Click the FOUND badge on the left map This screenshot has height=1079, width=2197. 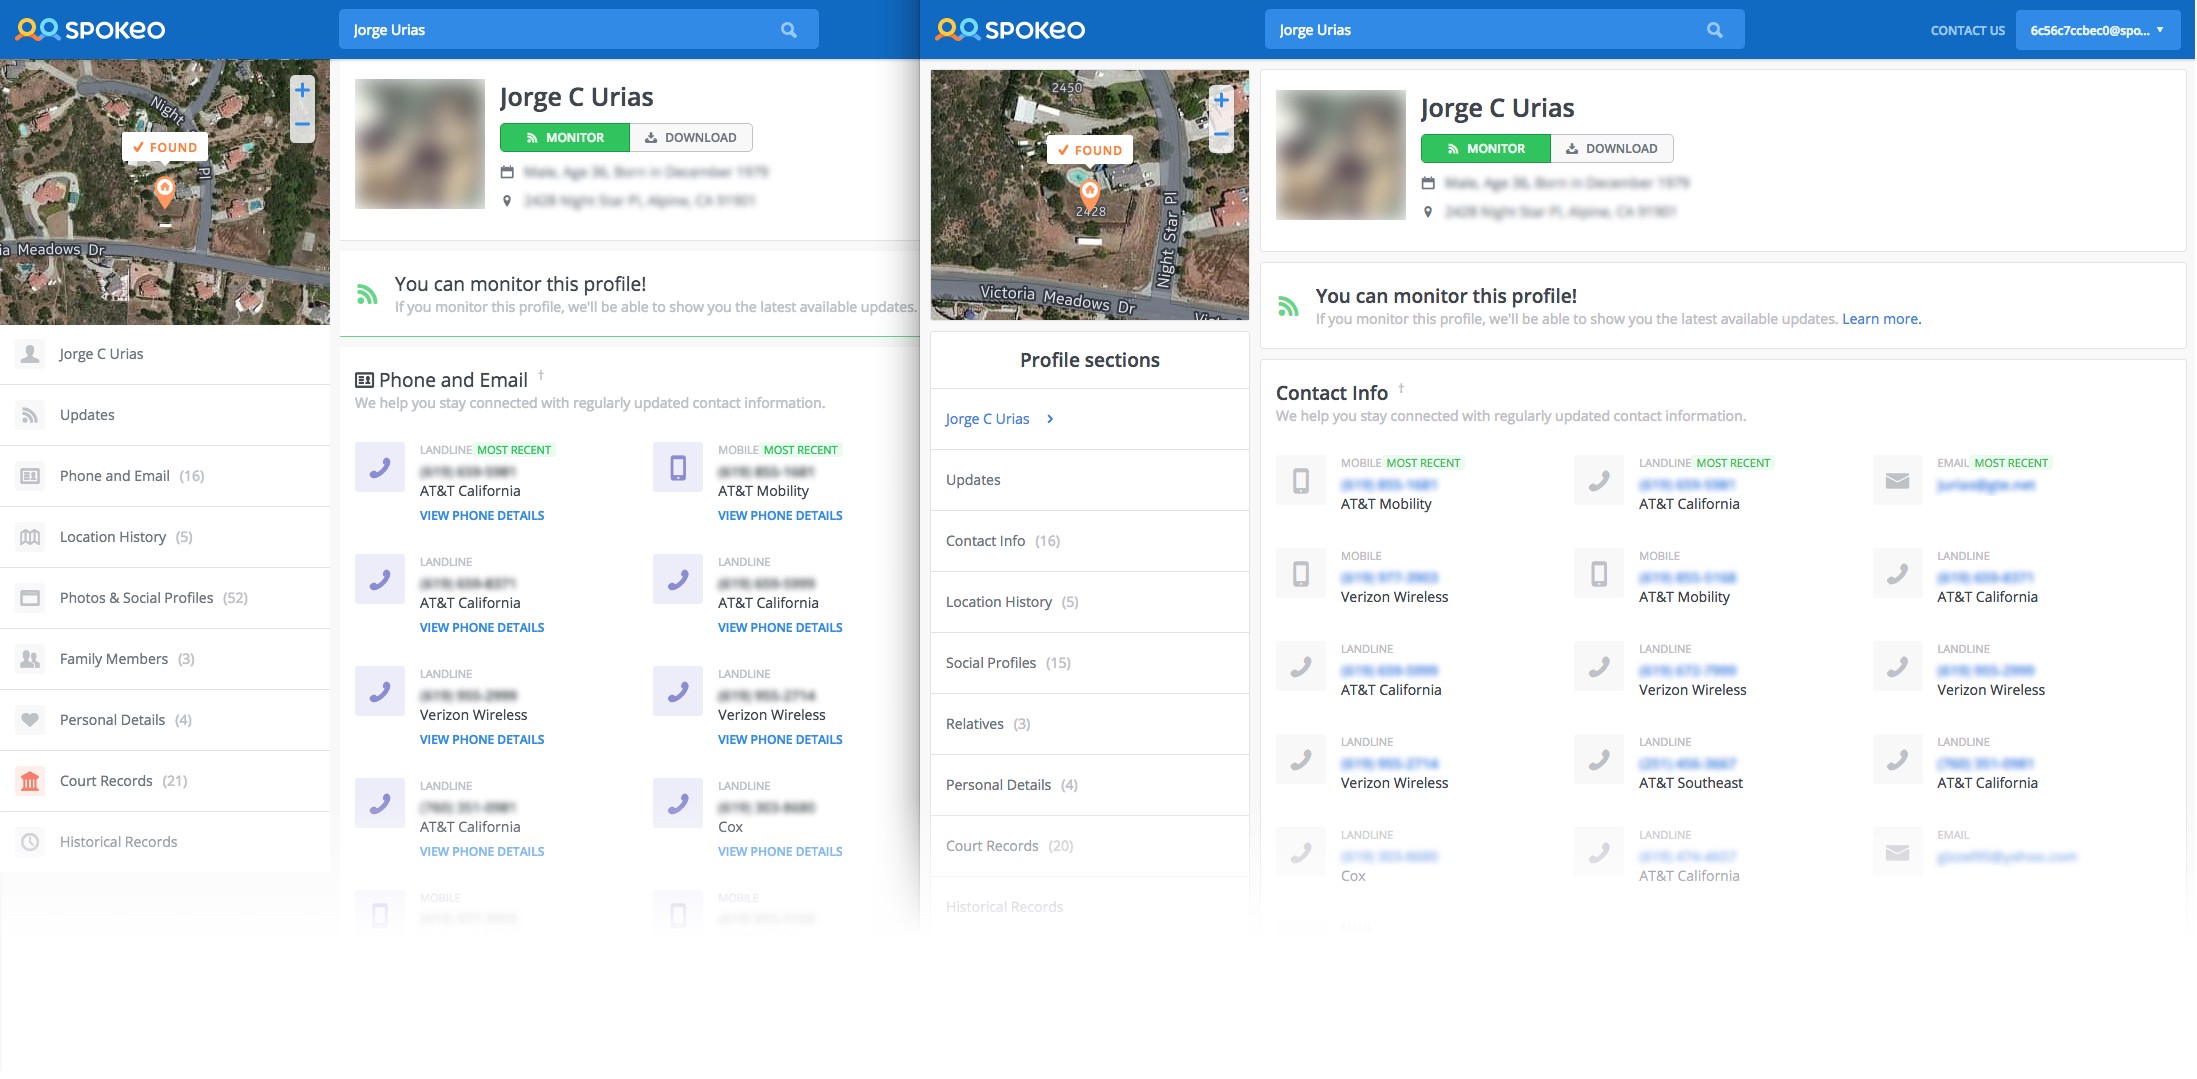click(x=165, y=147)
